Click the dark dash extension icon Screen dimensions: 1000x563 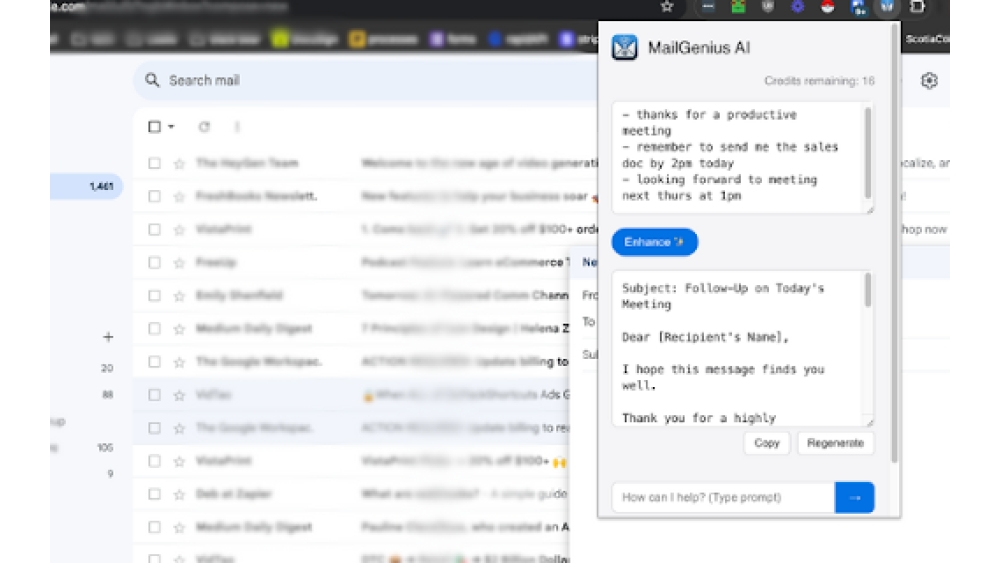tap(708, 7)
